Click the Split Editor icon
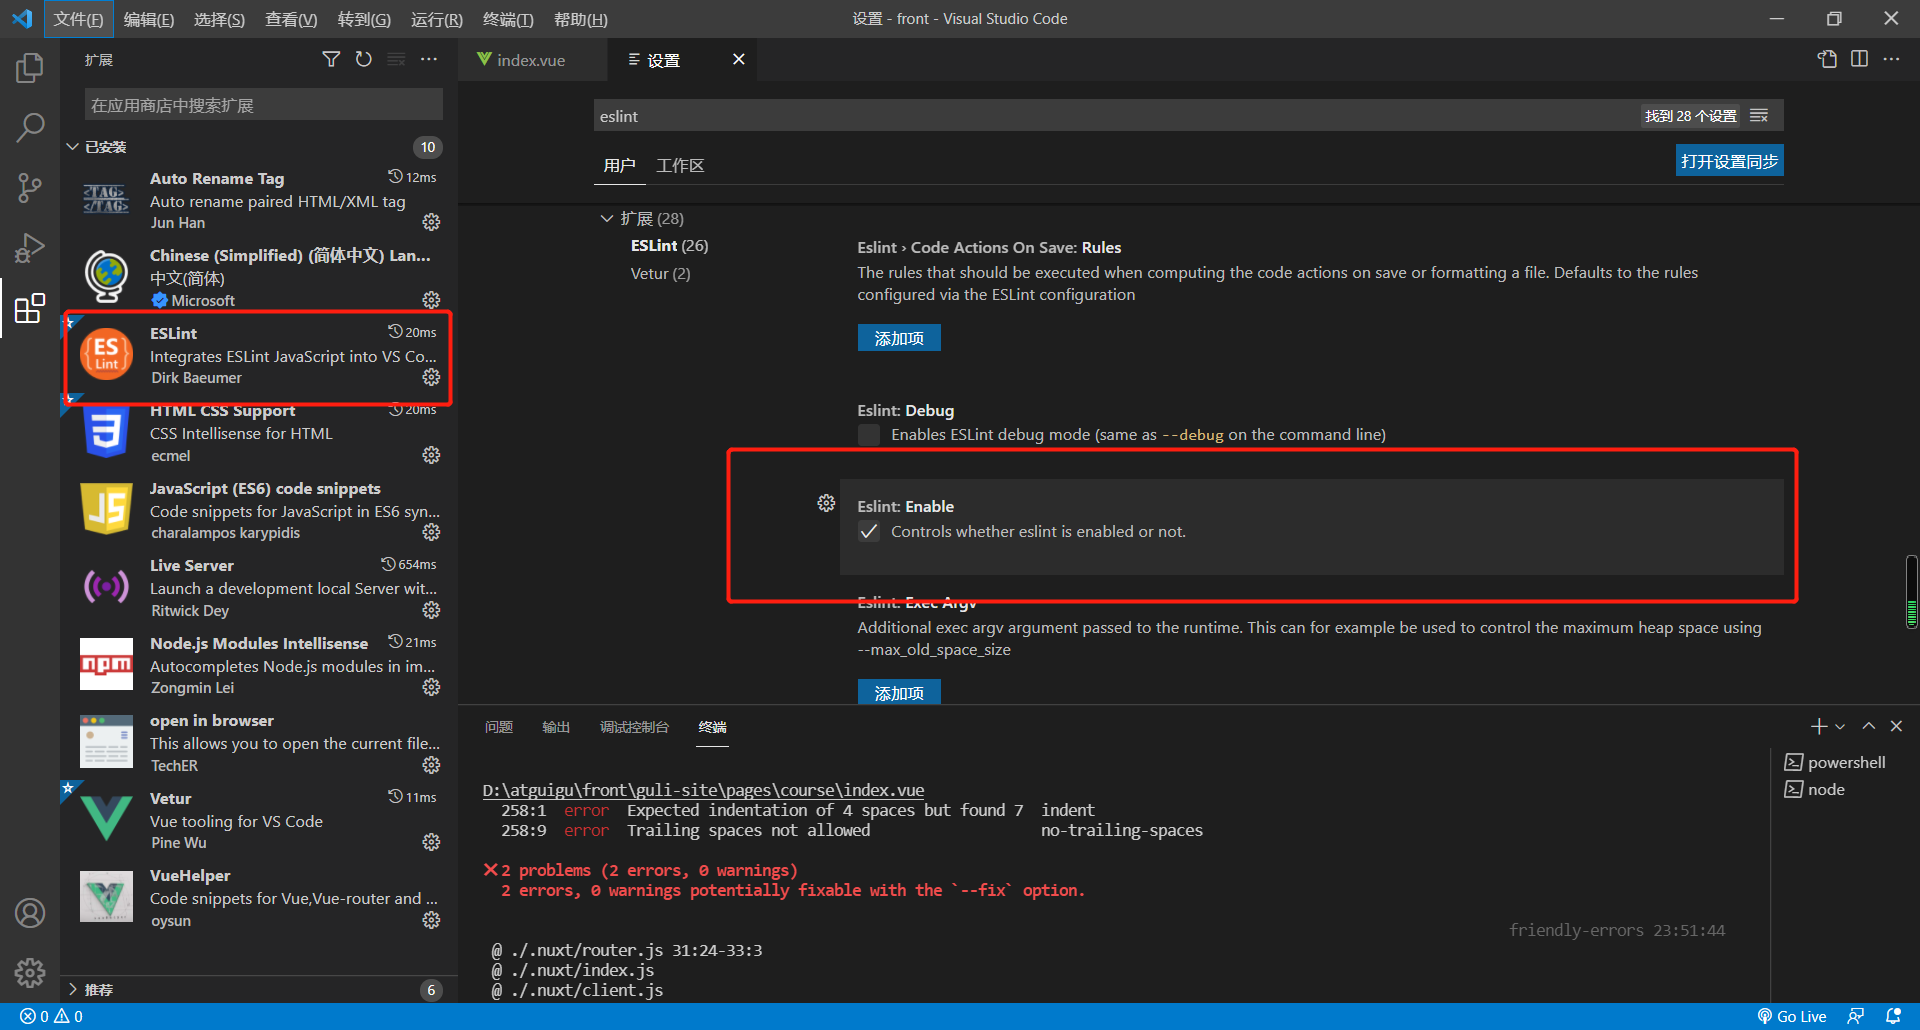1920x1030 pixels. click(x=1860, y=59)
